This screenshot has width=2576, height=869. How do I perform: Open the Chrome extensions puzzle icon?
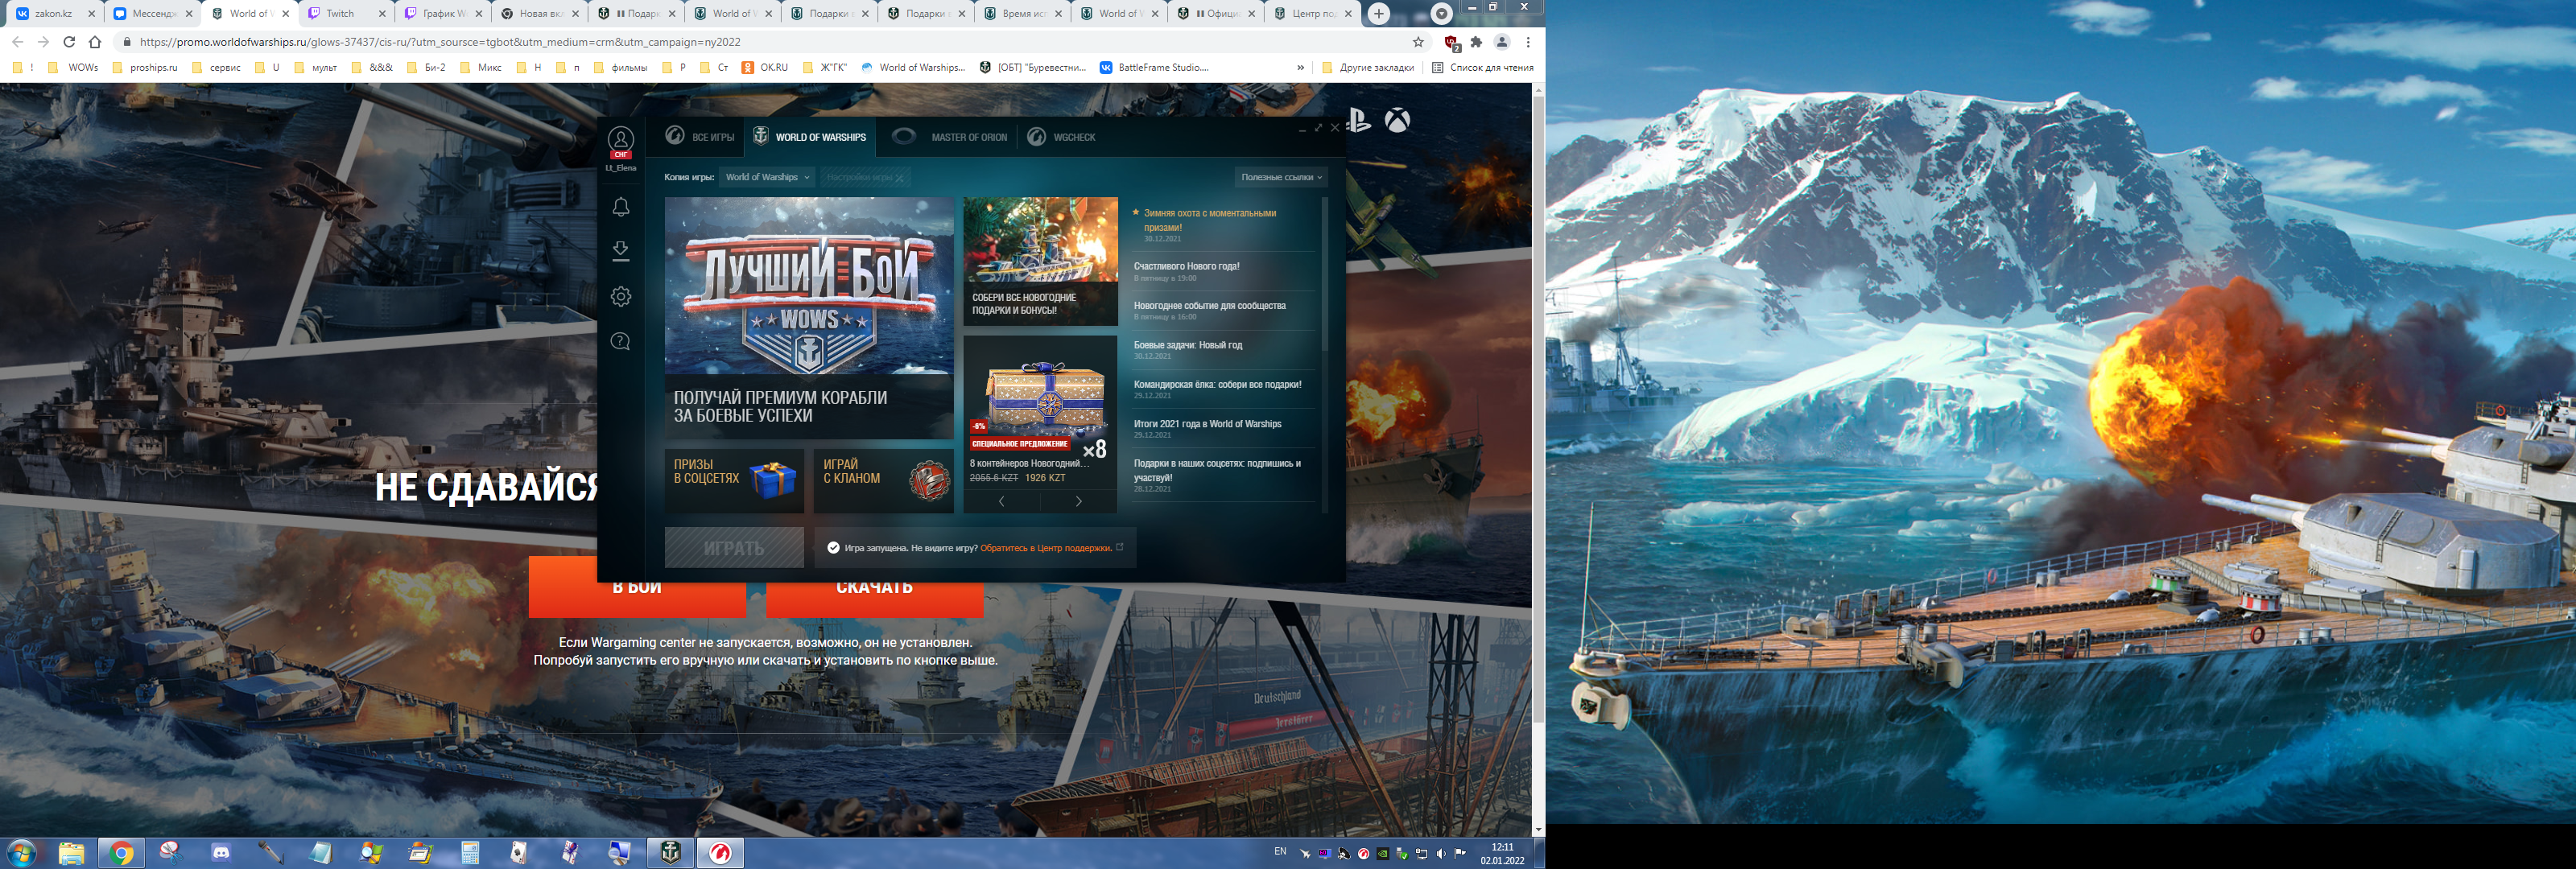pyautogui.click(x=1476, y=42)
